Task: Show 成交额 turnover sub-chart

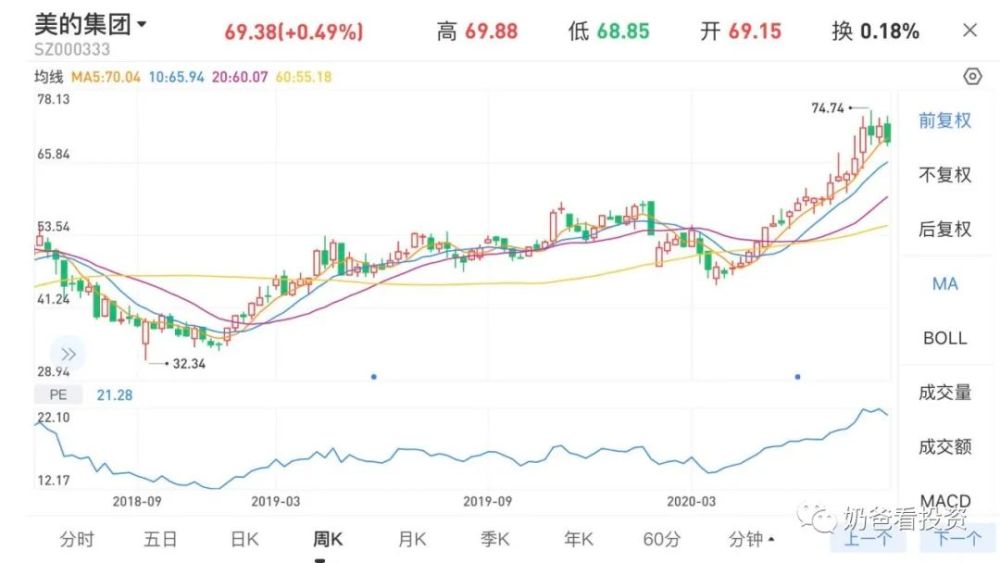Action: click(945, 446)
